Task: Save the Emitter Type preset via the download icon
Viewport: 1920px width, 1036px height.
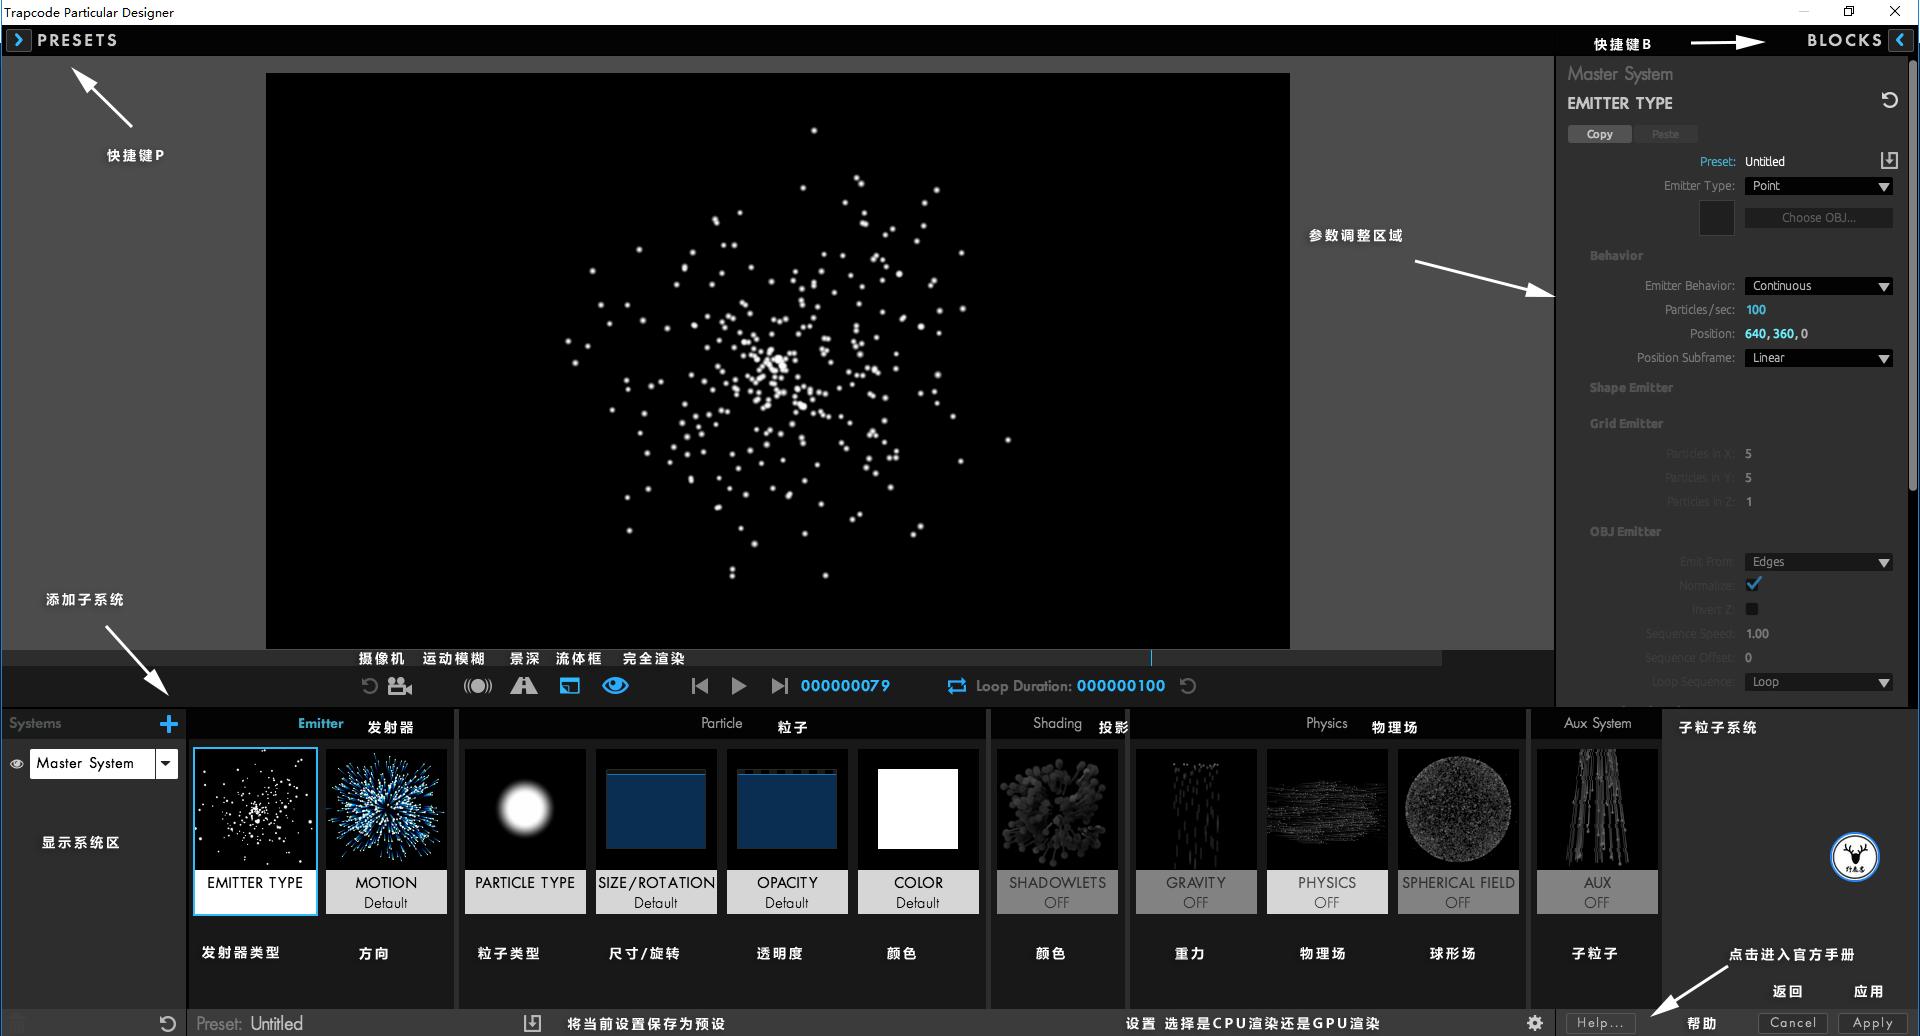Action: click(1888, 161)
